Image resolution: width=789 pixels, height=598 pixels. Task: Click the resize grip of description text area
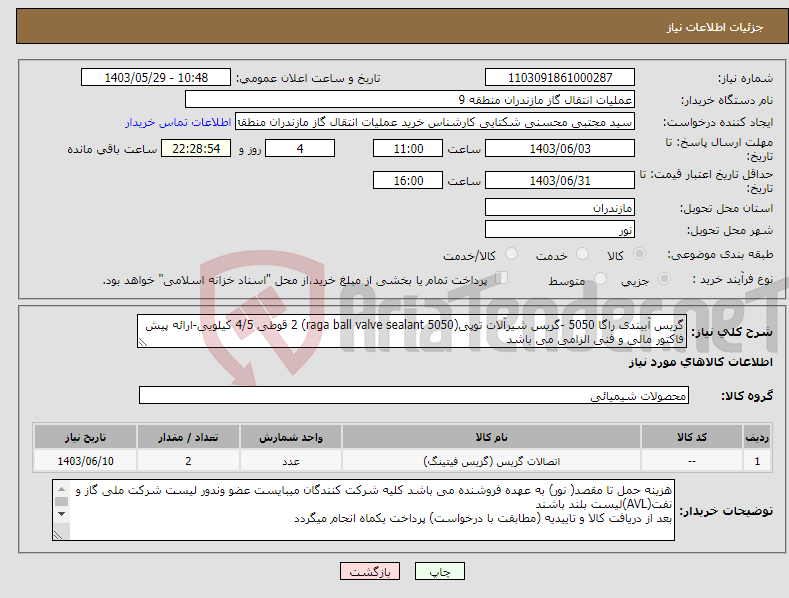coord(143,342)
